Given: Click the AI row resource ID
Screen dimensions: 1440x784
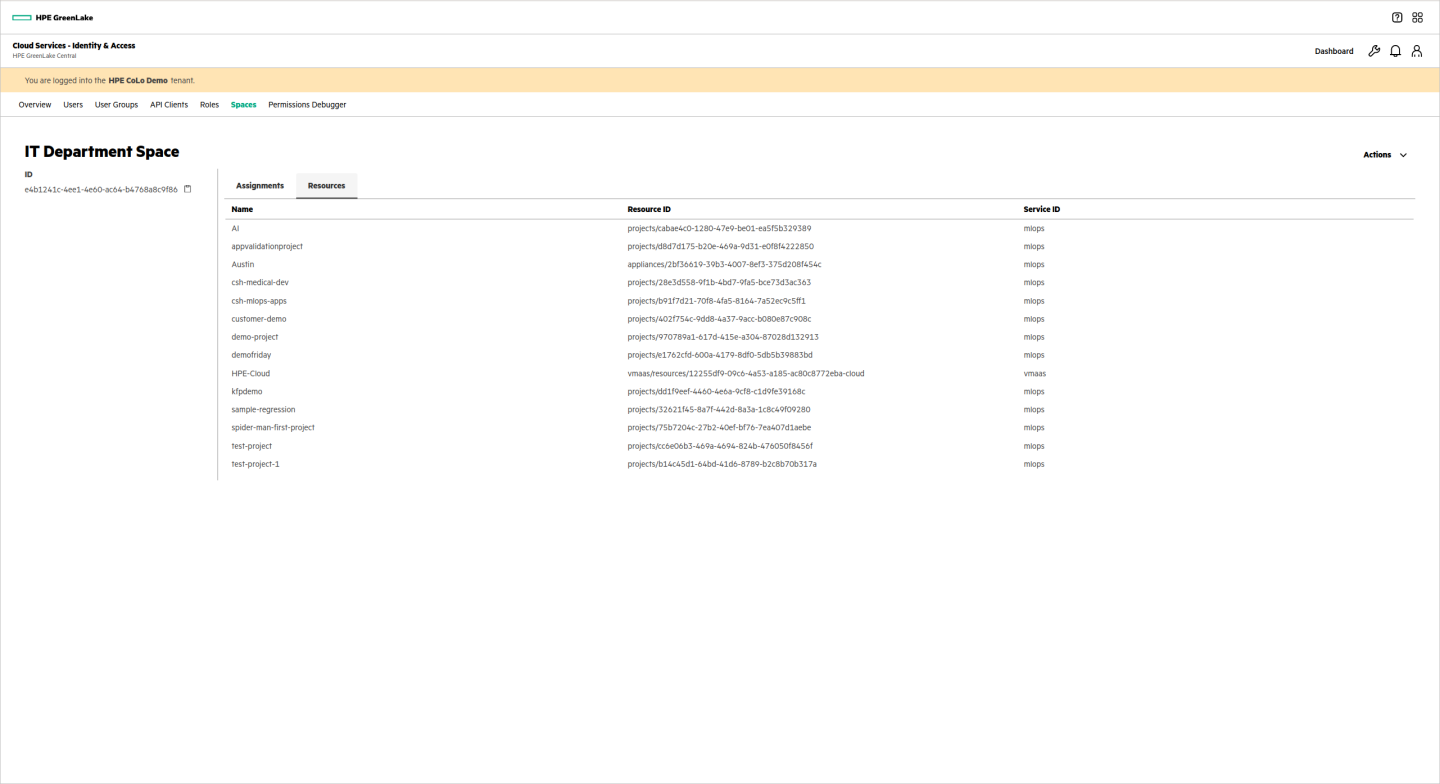Looking at the screenshot, I should [x=719, y=229].
